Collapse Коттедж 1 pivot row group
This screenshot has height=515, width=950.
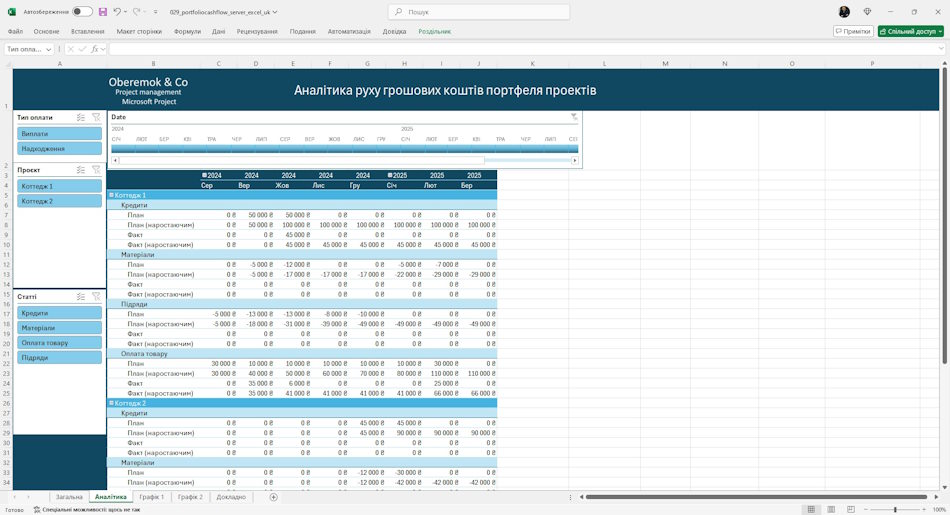coord(111,195)
